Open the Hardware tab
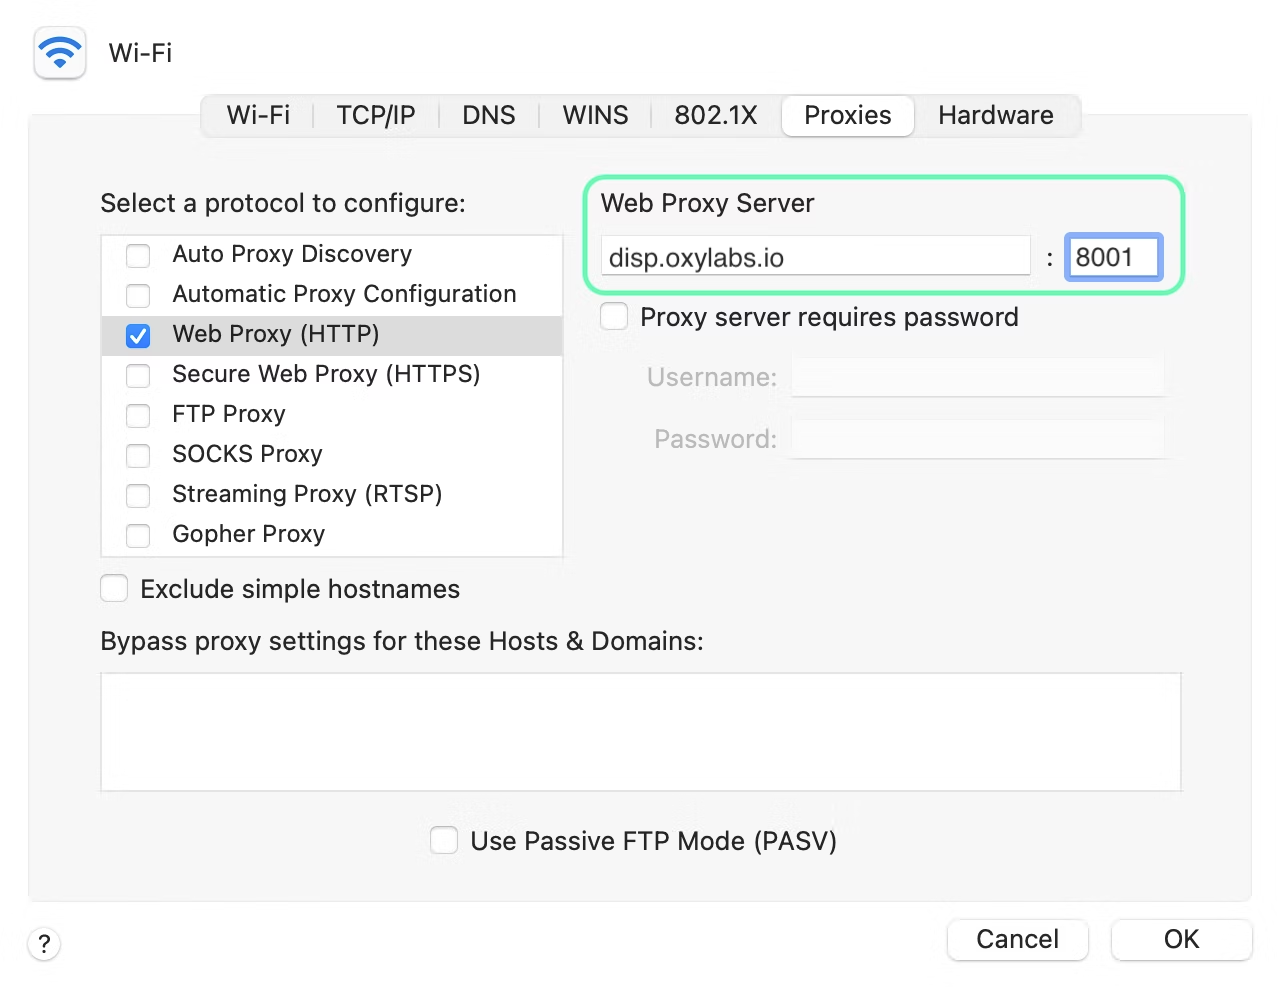The image size is (1284, 988). click(x=995, y=115)
